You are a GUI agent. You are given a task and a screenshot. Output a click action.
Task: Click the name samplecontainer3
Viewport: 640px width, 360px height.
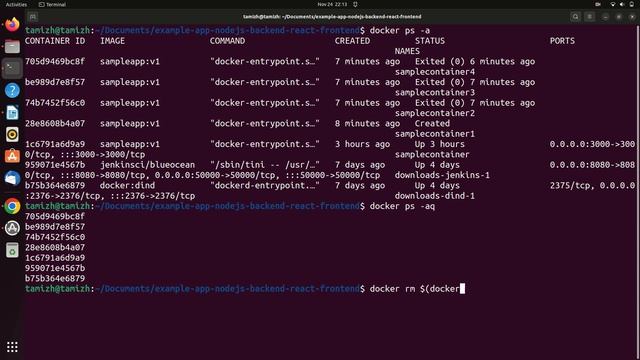(435, 93)
